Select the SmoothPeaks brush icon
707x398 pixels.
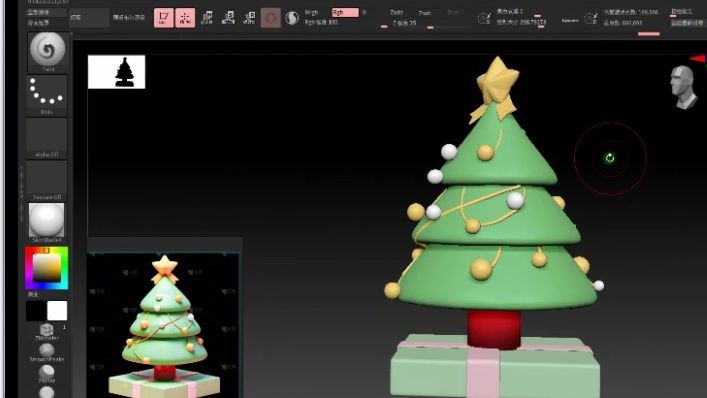click(46, 352)
